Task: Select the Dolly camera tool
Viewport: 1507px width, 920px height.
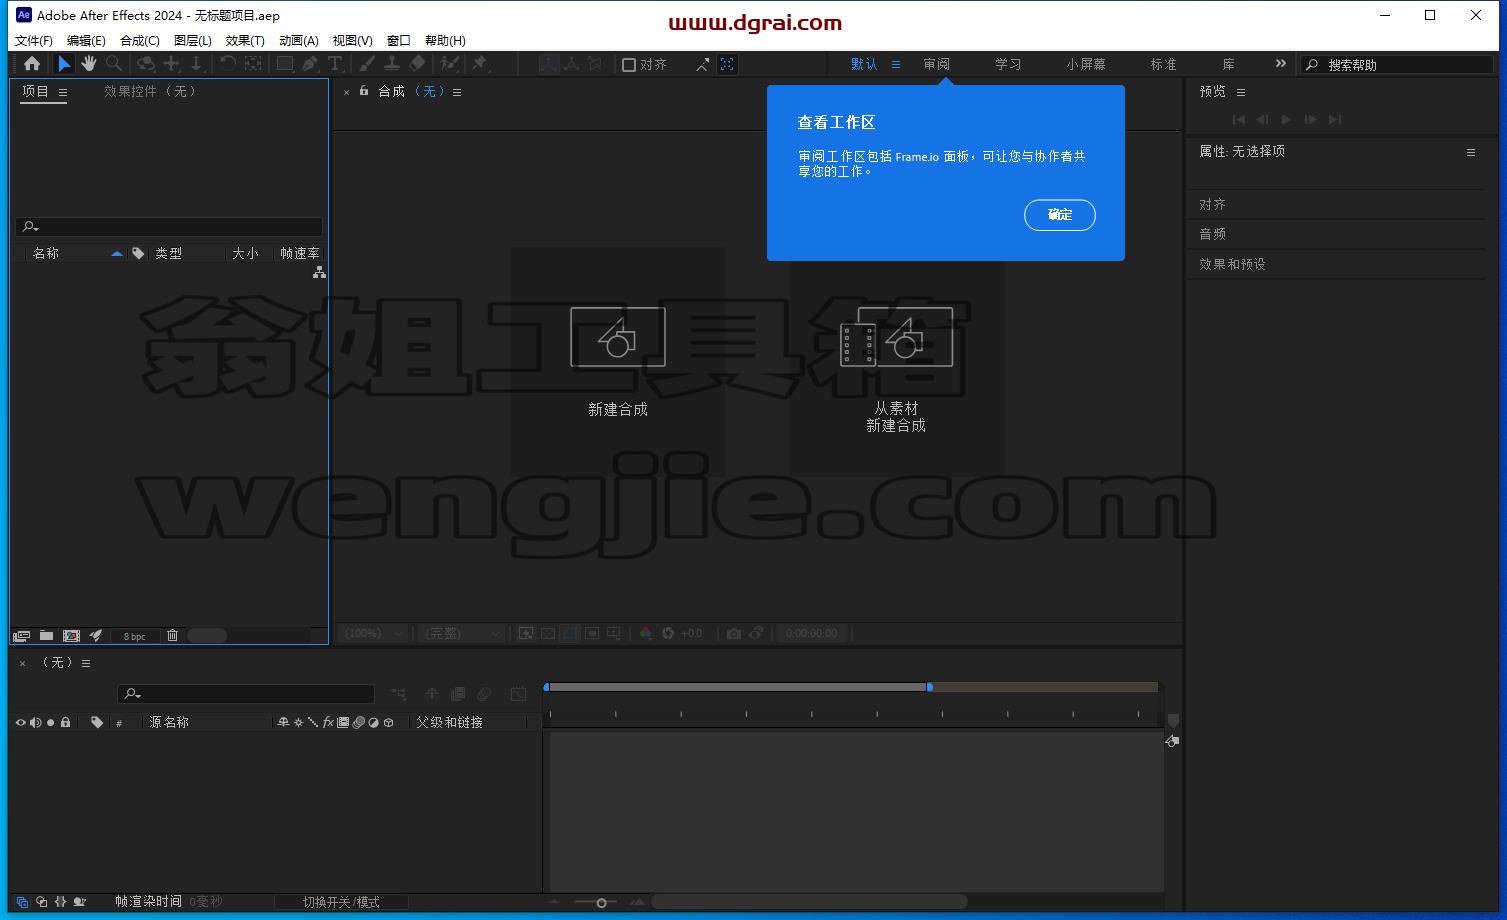Action: (x=196, y=64)
